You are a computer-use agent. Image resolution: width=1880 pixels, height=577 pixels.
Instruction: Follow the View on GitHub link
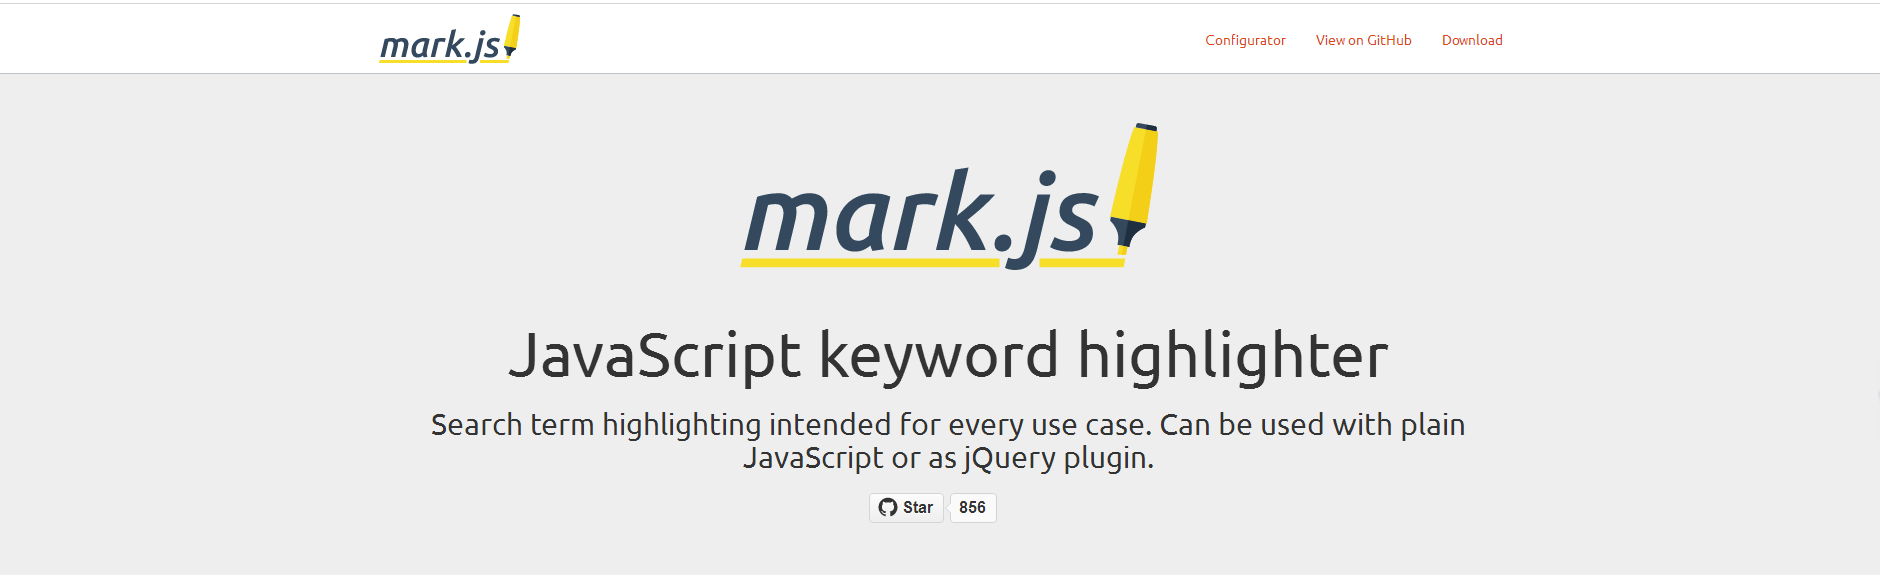click(x=1363, y=40)
